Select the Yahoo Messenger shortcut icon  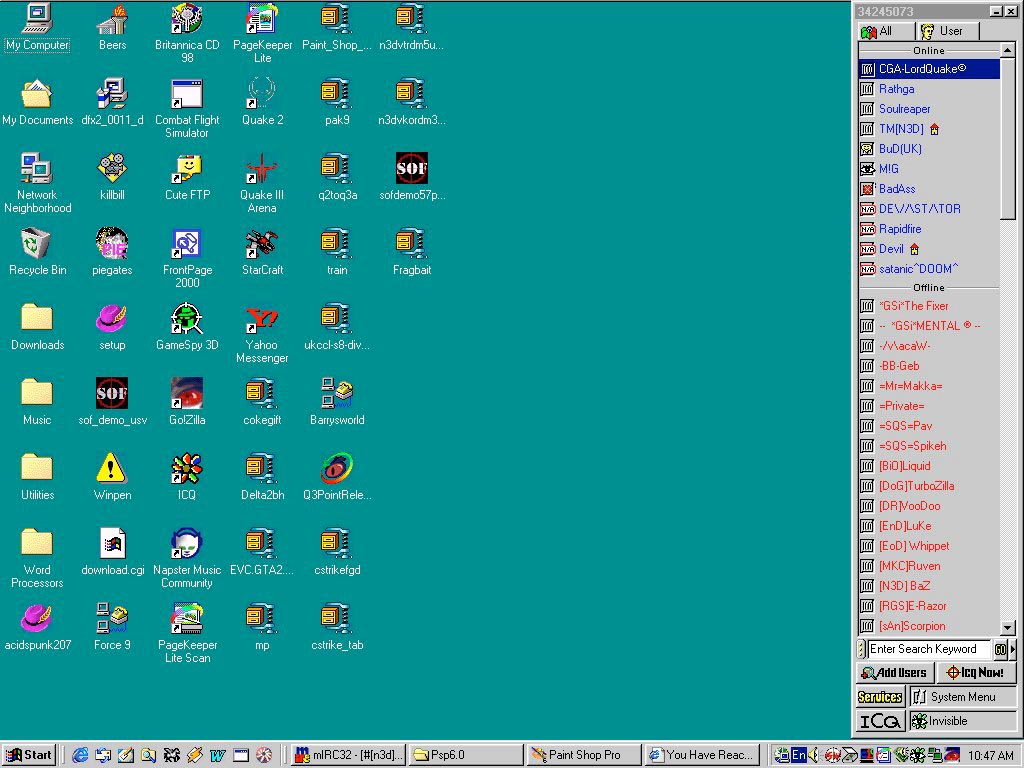(x=261, y=319)
